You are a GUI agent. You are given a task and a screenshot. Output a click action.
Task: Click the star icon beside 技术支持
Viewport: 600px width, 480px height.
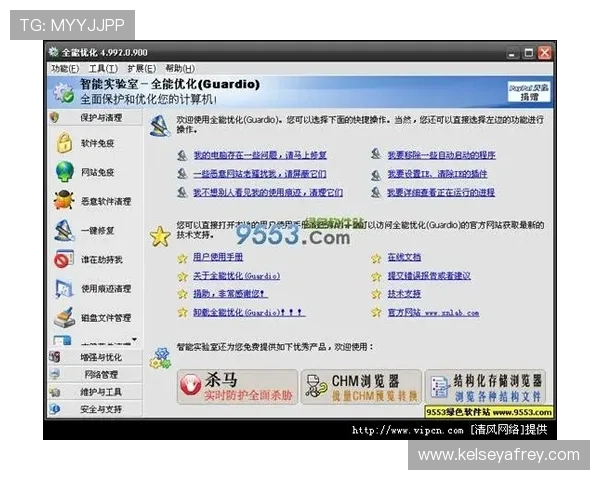377,294
